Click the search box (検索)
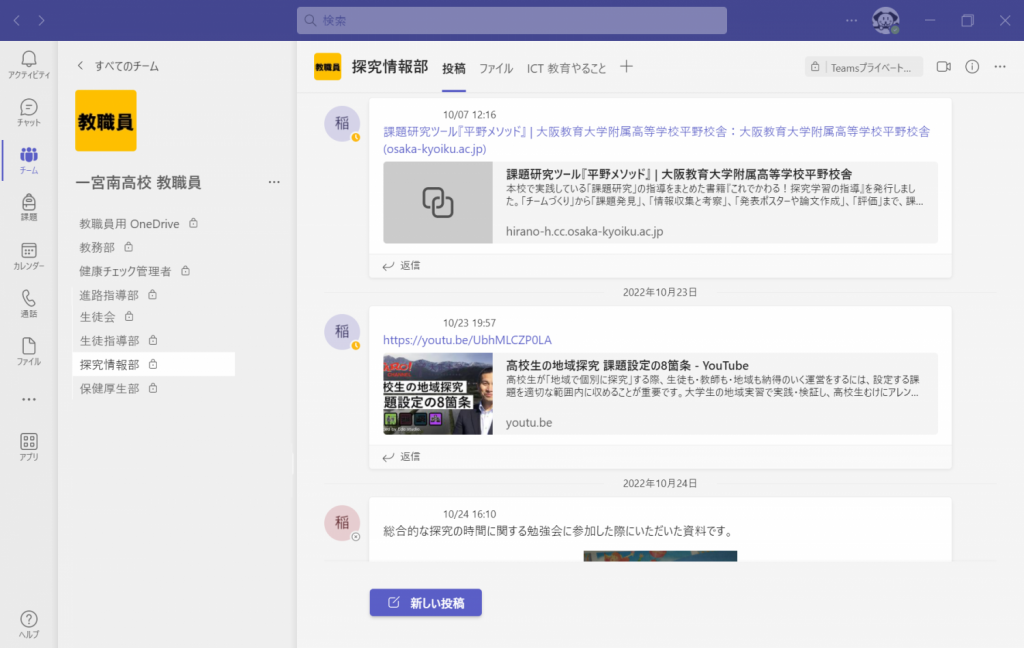This screenshot has width=1024, height=648. 512,20
